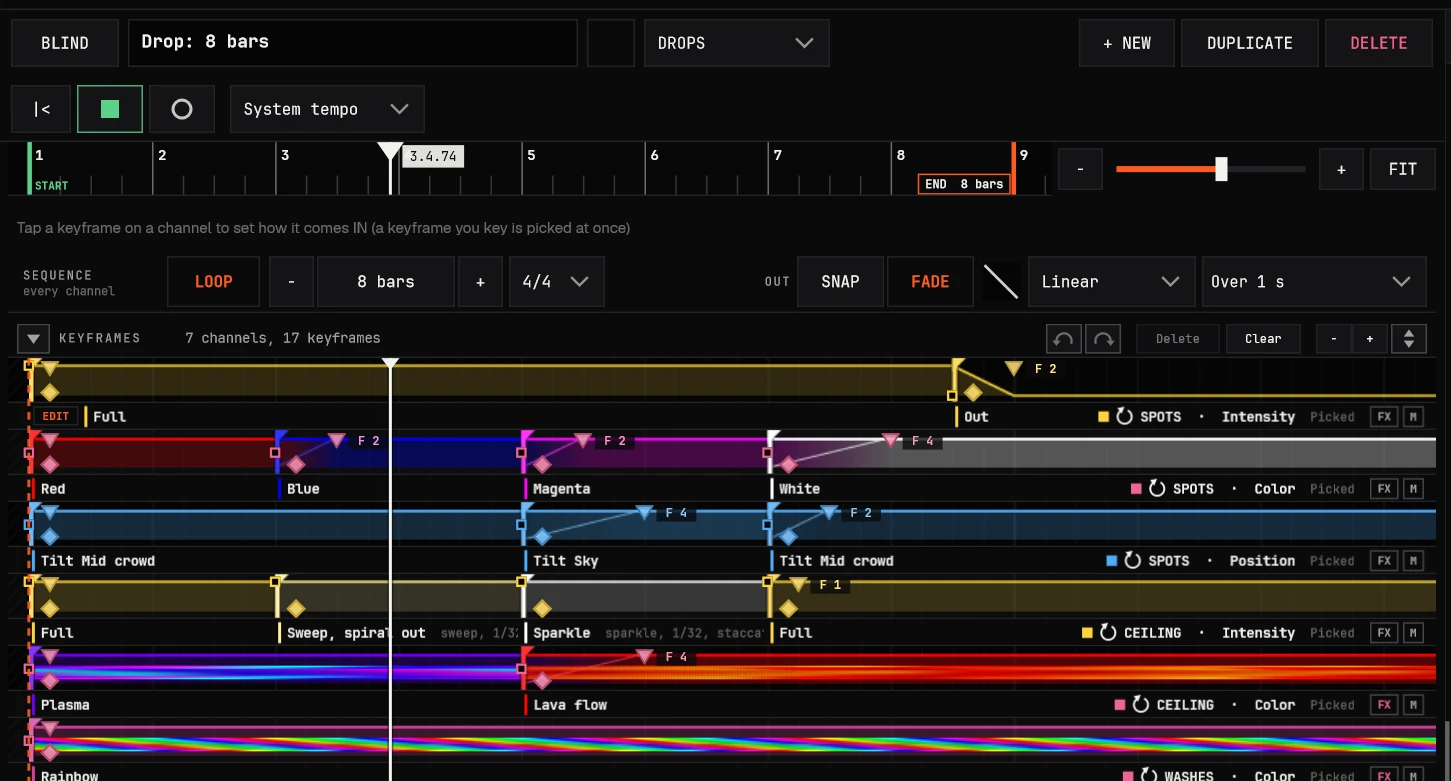This screenshot has height=781, width=1451.
Task: Toggle BLIND mode
Action: pos(65,43)
